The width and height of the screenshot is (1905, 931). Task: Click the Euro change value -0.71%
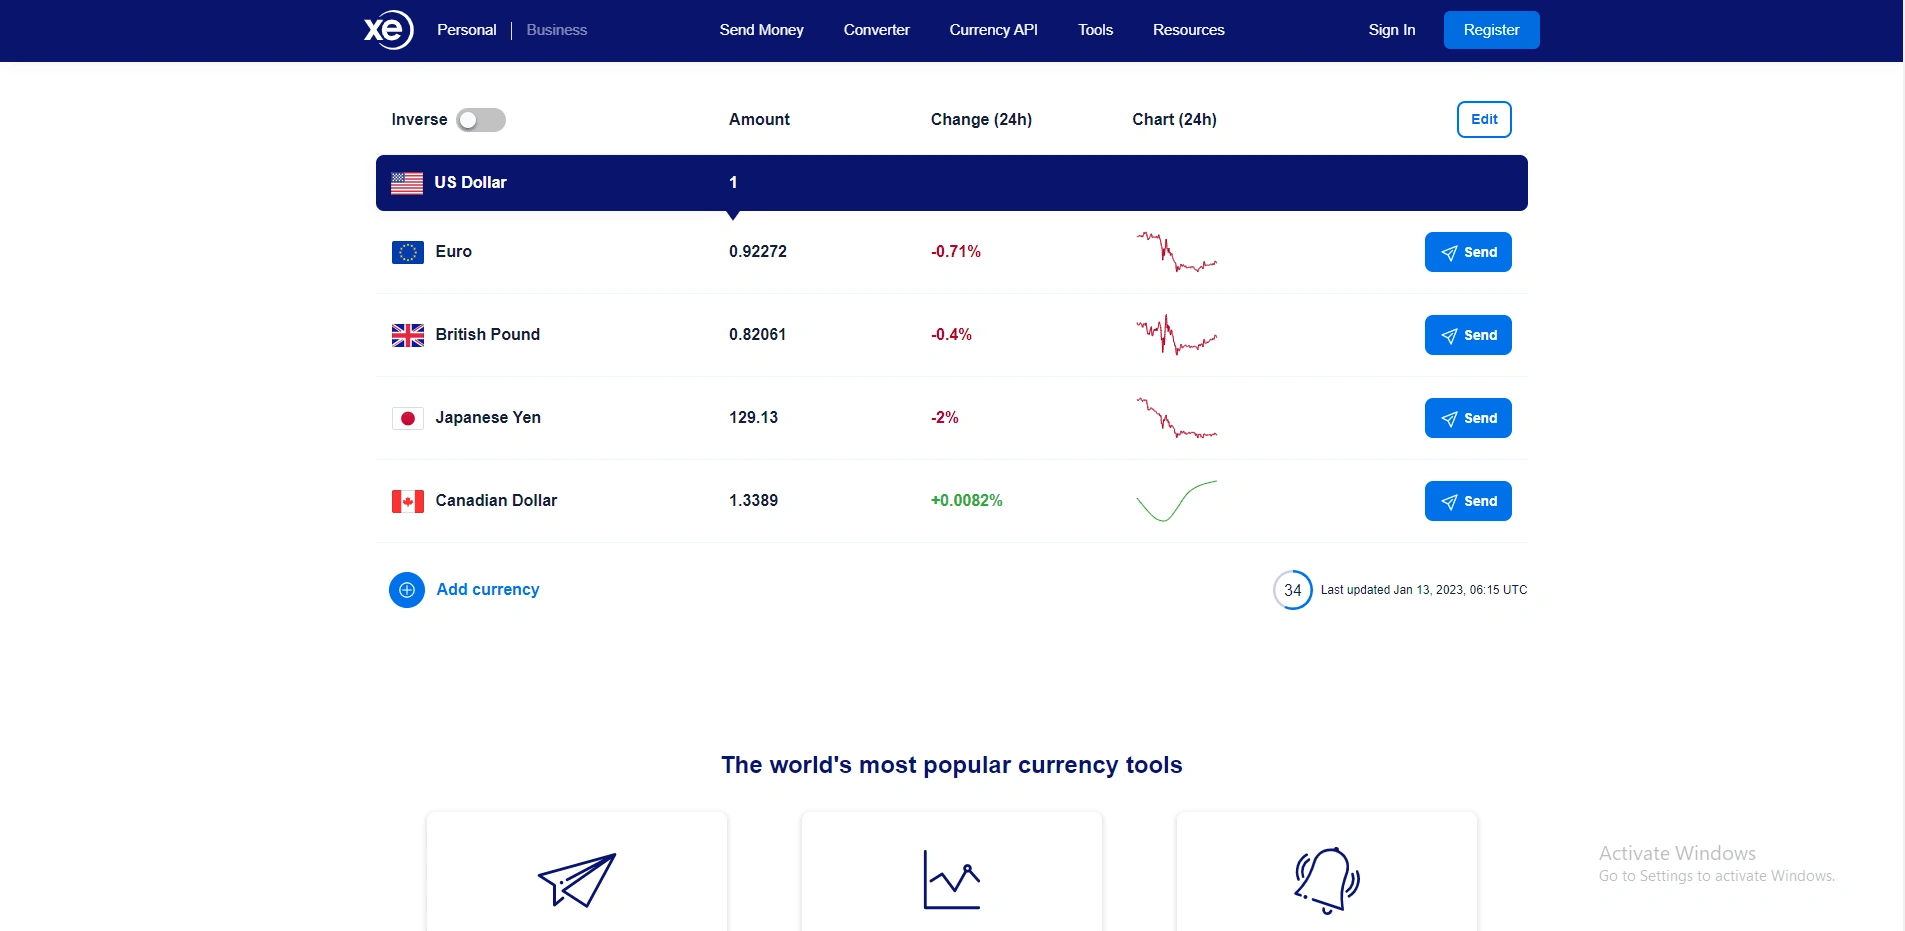coord(956,252)
